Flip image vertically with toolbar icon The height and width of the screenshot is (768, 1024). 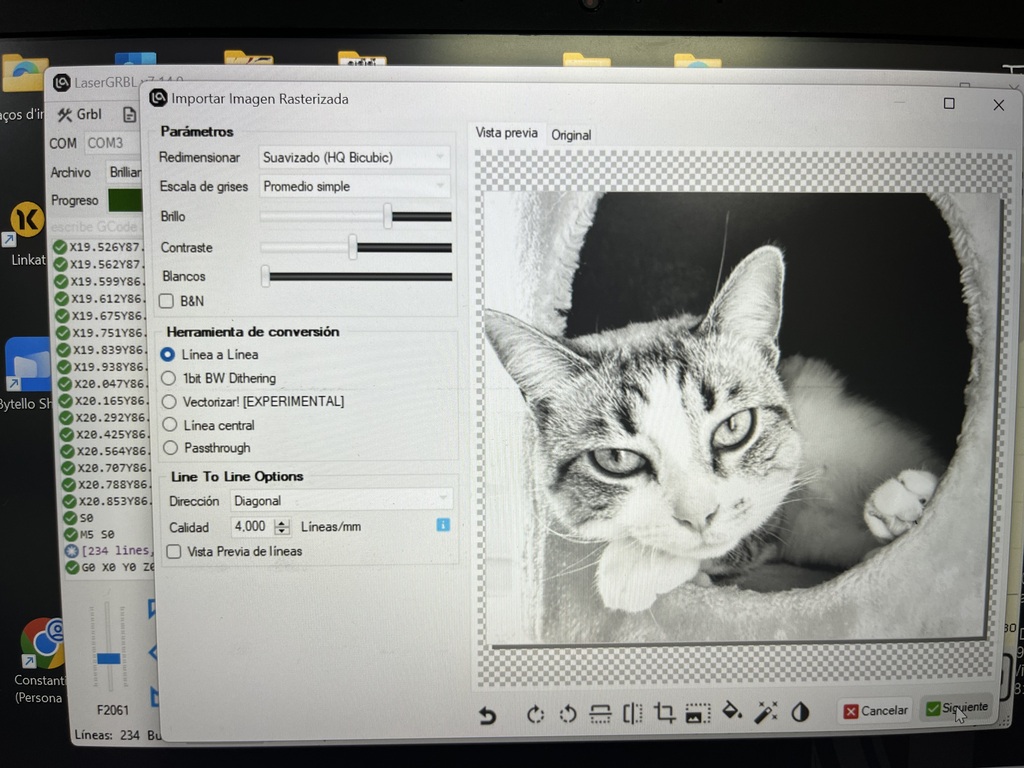coord(600,713)
